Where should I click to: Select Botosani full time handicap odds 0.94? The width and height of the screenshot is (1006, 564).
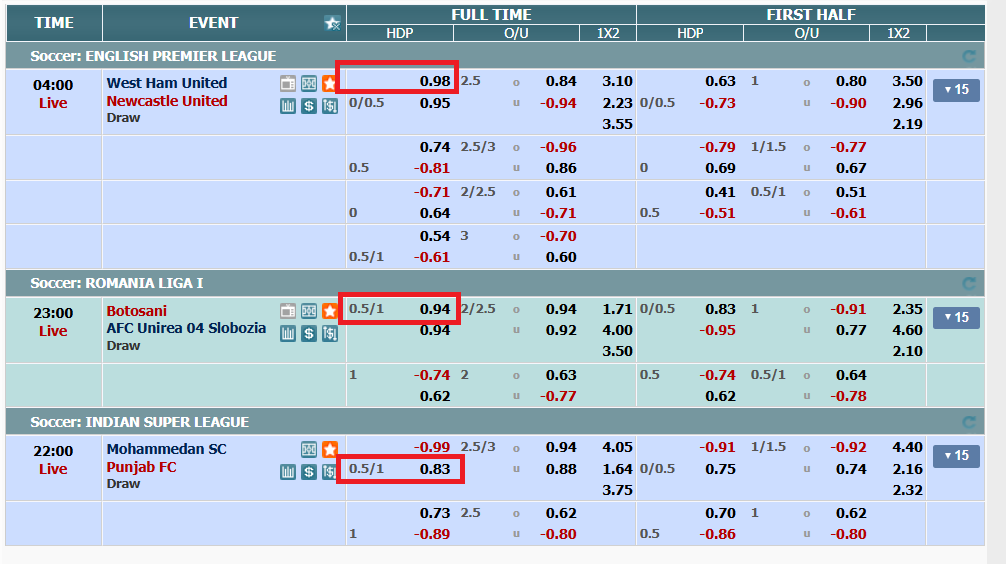435,309
